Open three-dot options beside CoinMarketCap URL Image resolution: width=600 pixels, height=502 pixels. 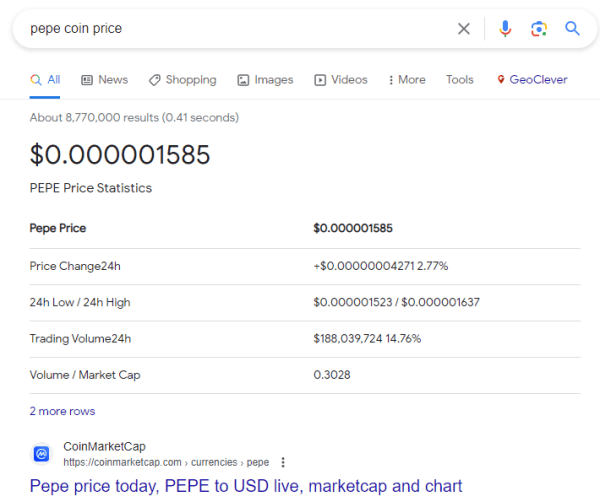click(283, 463)
